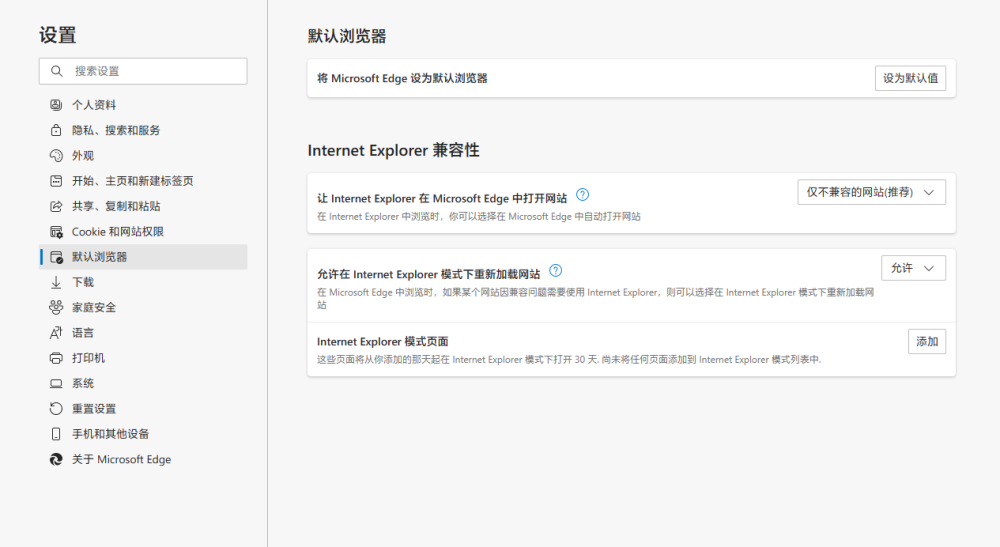Click the Cookie 和网站权限 icon
This screenshot has width=1000, height=547.
(56, 231)
